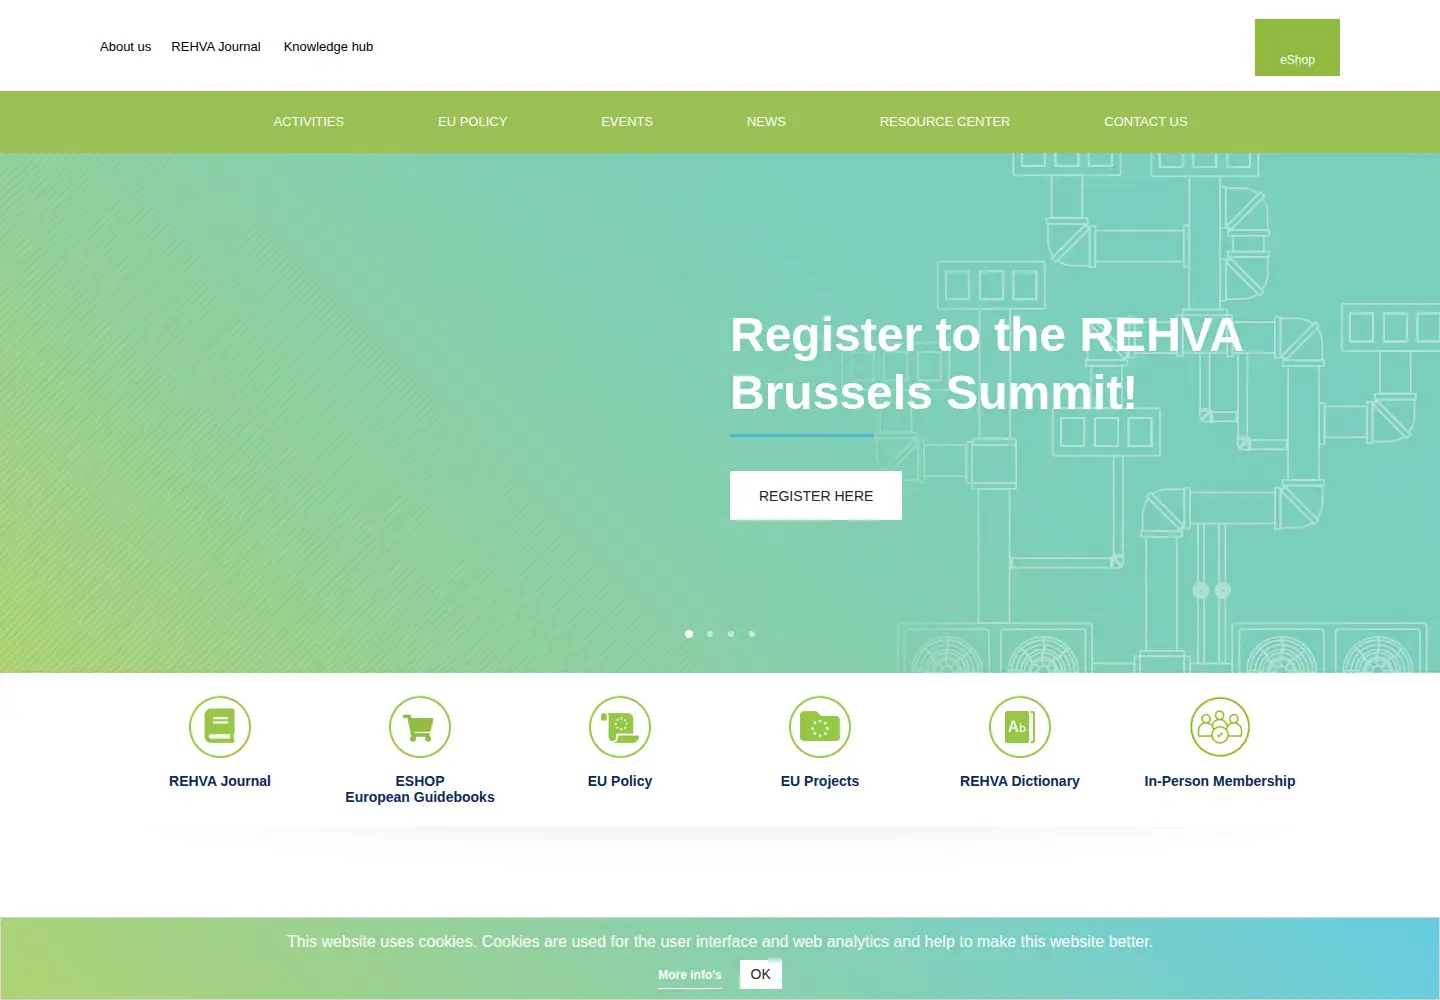Viewport: 1440px width, 1000px height.
Task: Click the About us link
Action: 125,47
